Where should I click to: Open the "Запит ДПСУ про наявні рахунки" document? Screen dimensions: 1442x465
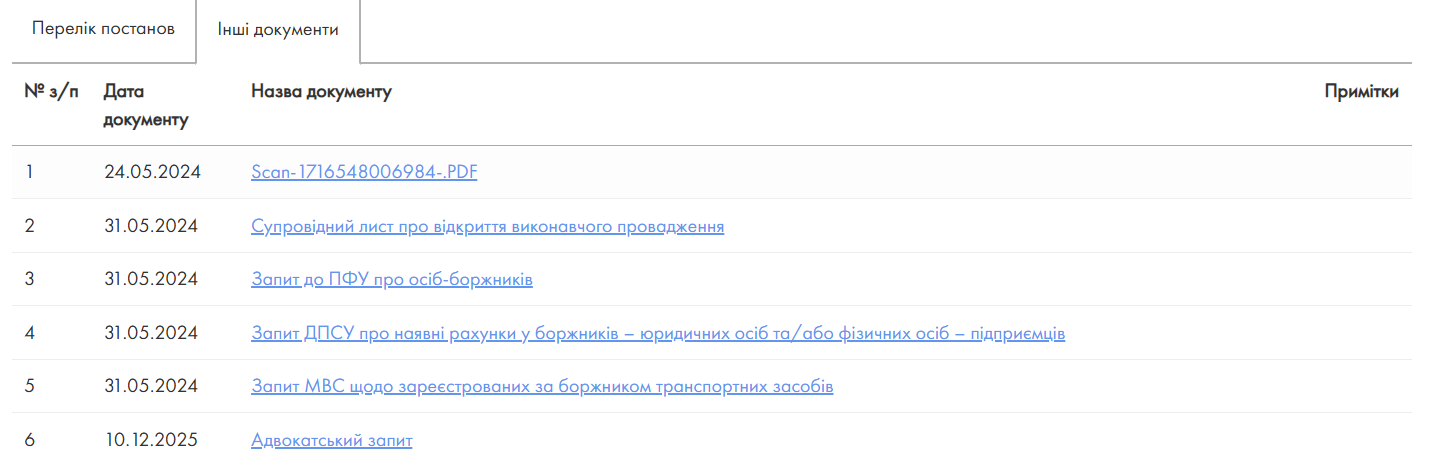(x=657, y=333)
